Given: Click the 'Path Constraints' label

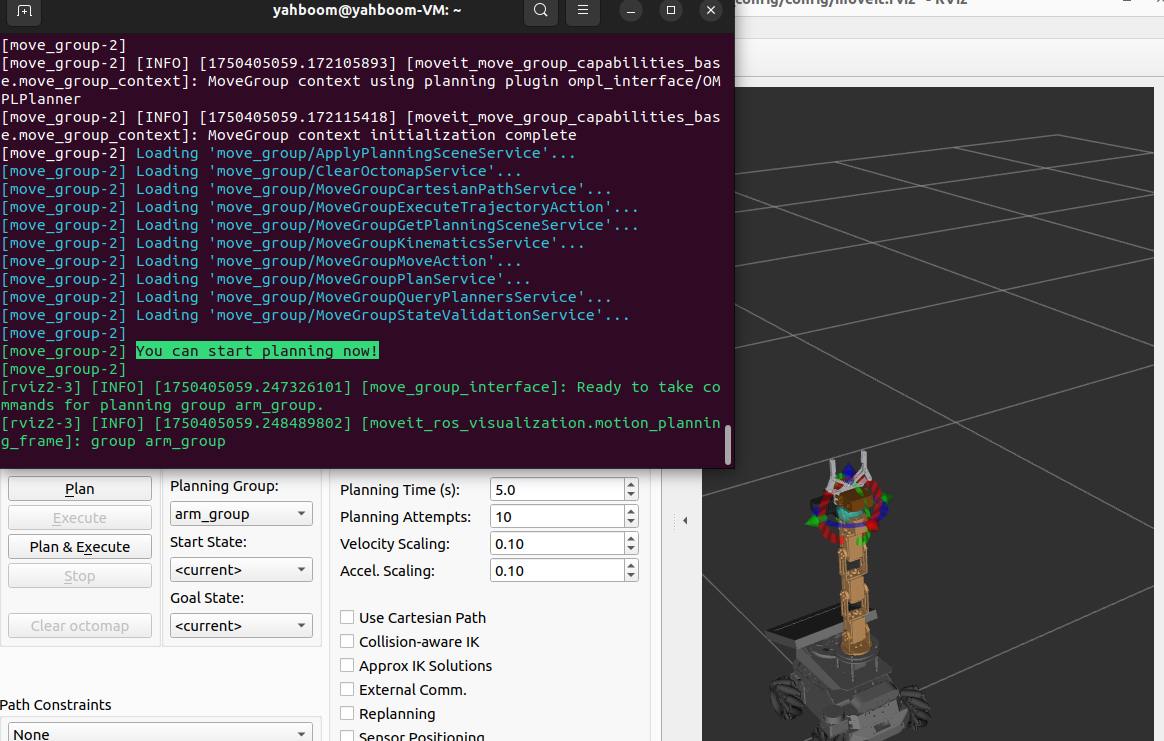Looking at the screenshot, I should (x=56, y=705).
